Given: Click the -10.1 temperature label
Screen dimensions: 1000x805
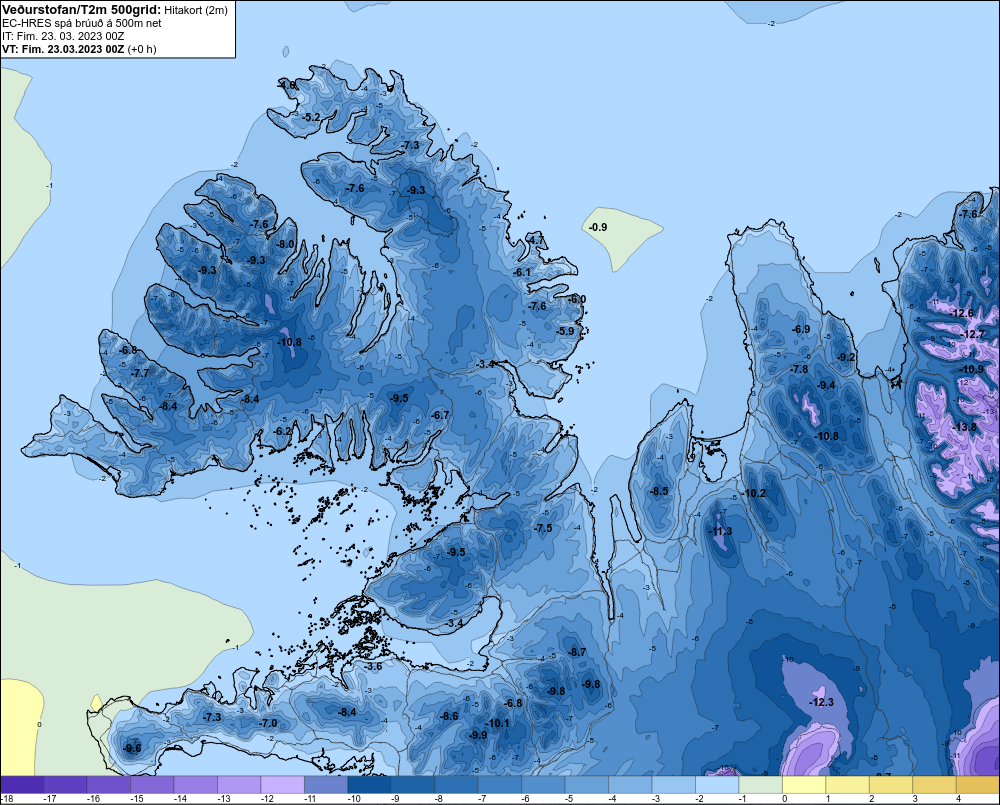Looking at the screenshot, I should pyautogui.click(x=497, y=723).
